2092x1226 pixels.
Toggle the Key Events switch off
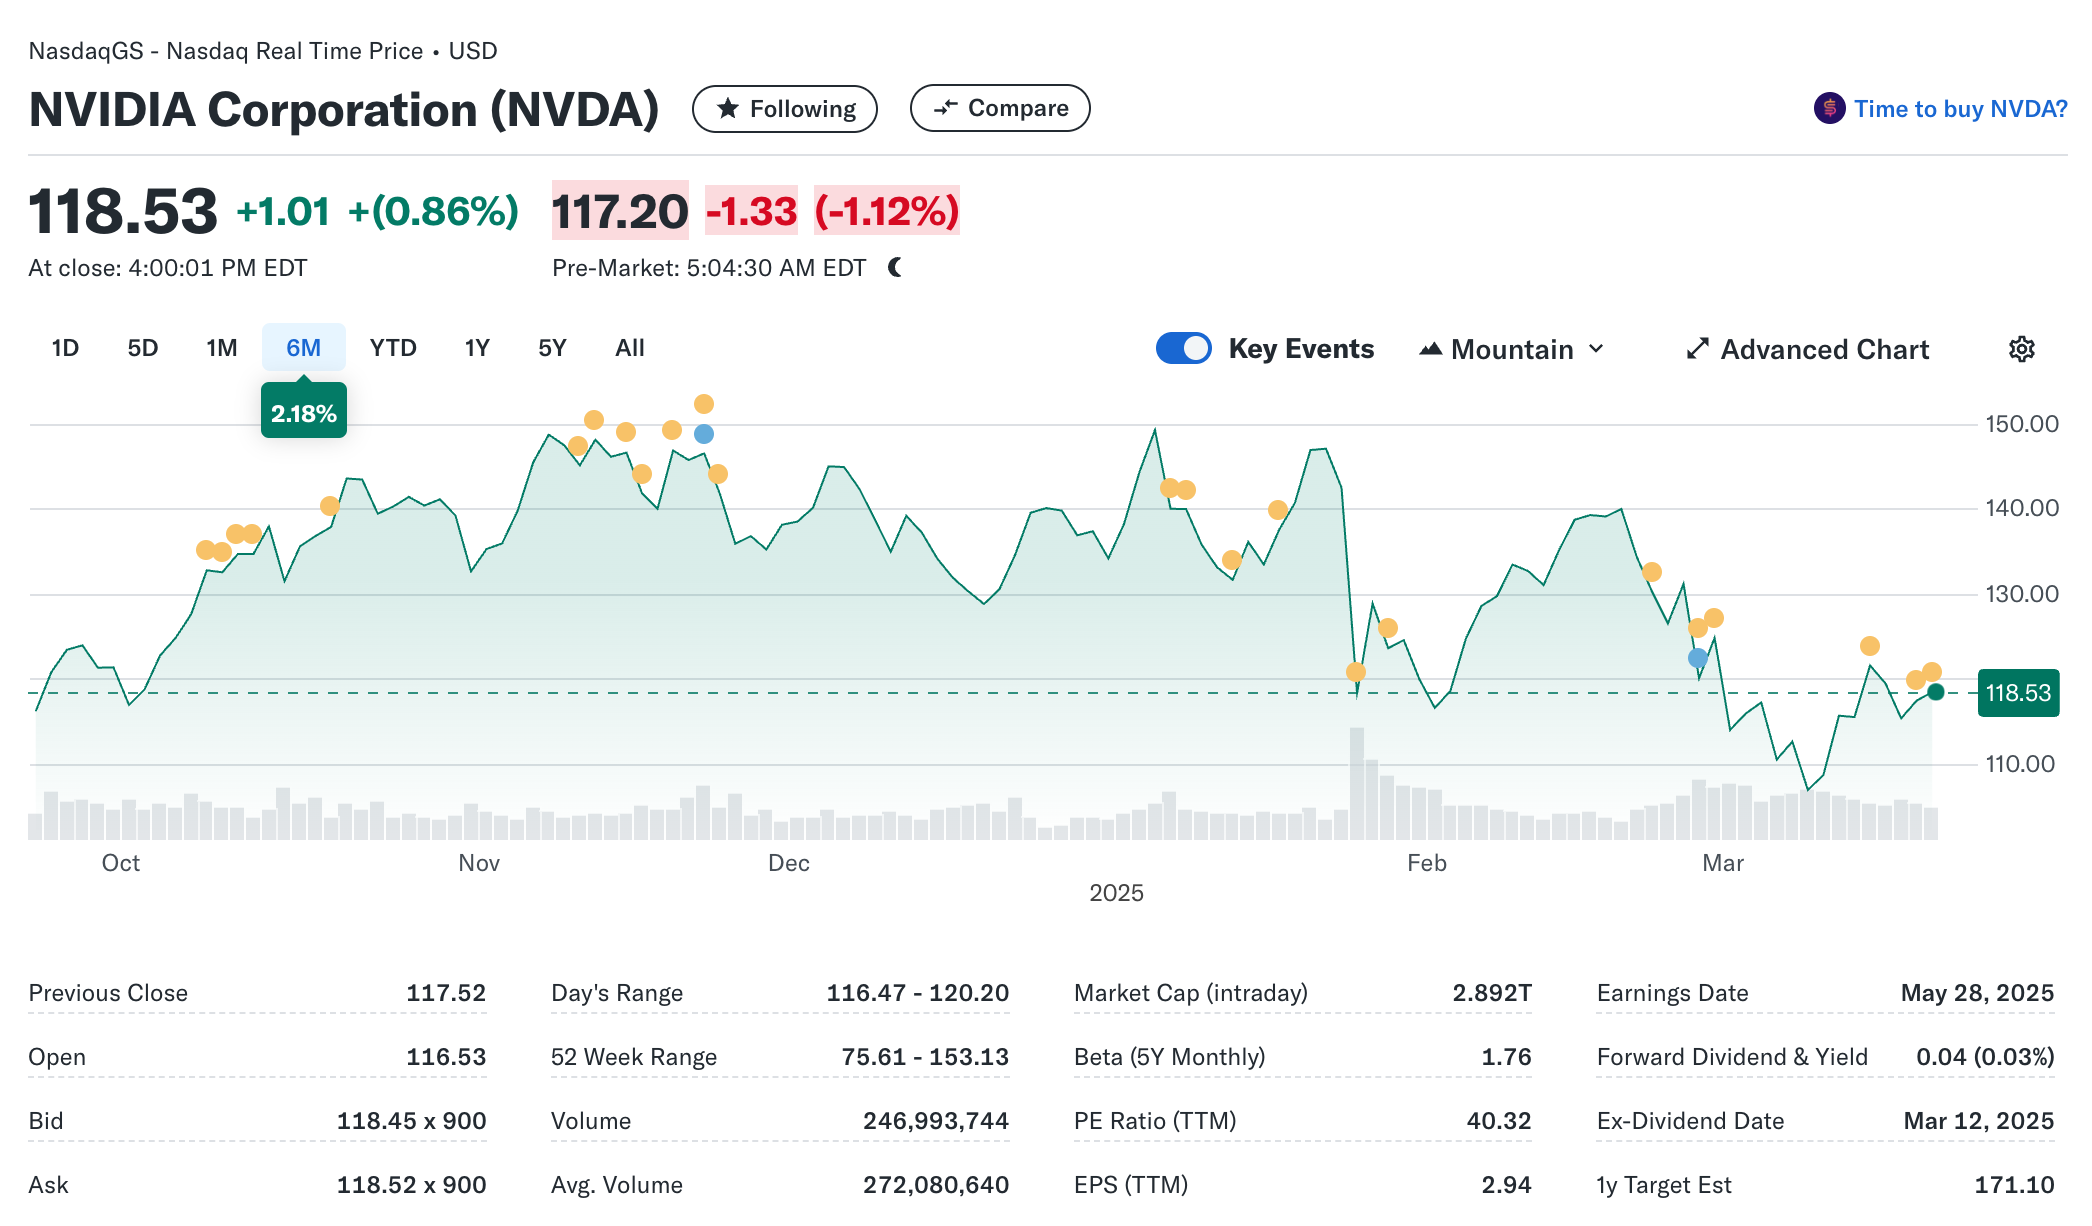point(1184,348)
